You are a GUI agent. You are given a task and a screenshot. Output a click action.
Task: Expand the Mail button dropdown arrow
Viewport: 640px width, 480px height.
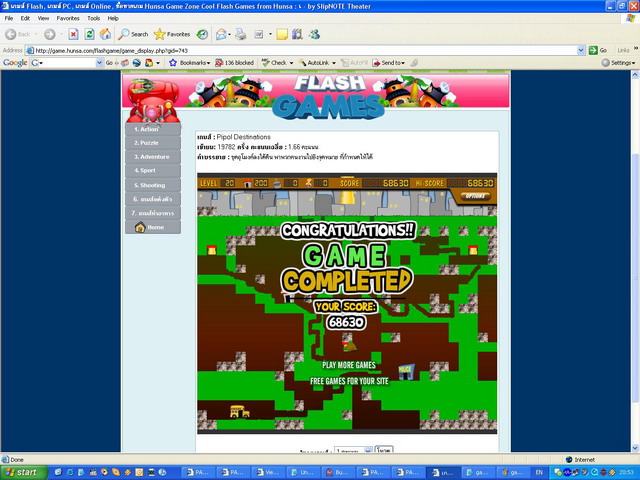(229, 34)
